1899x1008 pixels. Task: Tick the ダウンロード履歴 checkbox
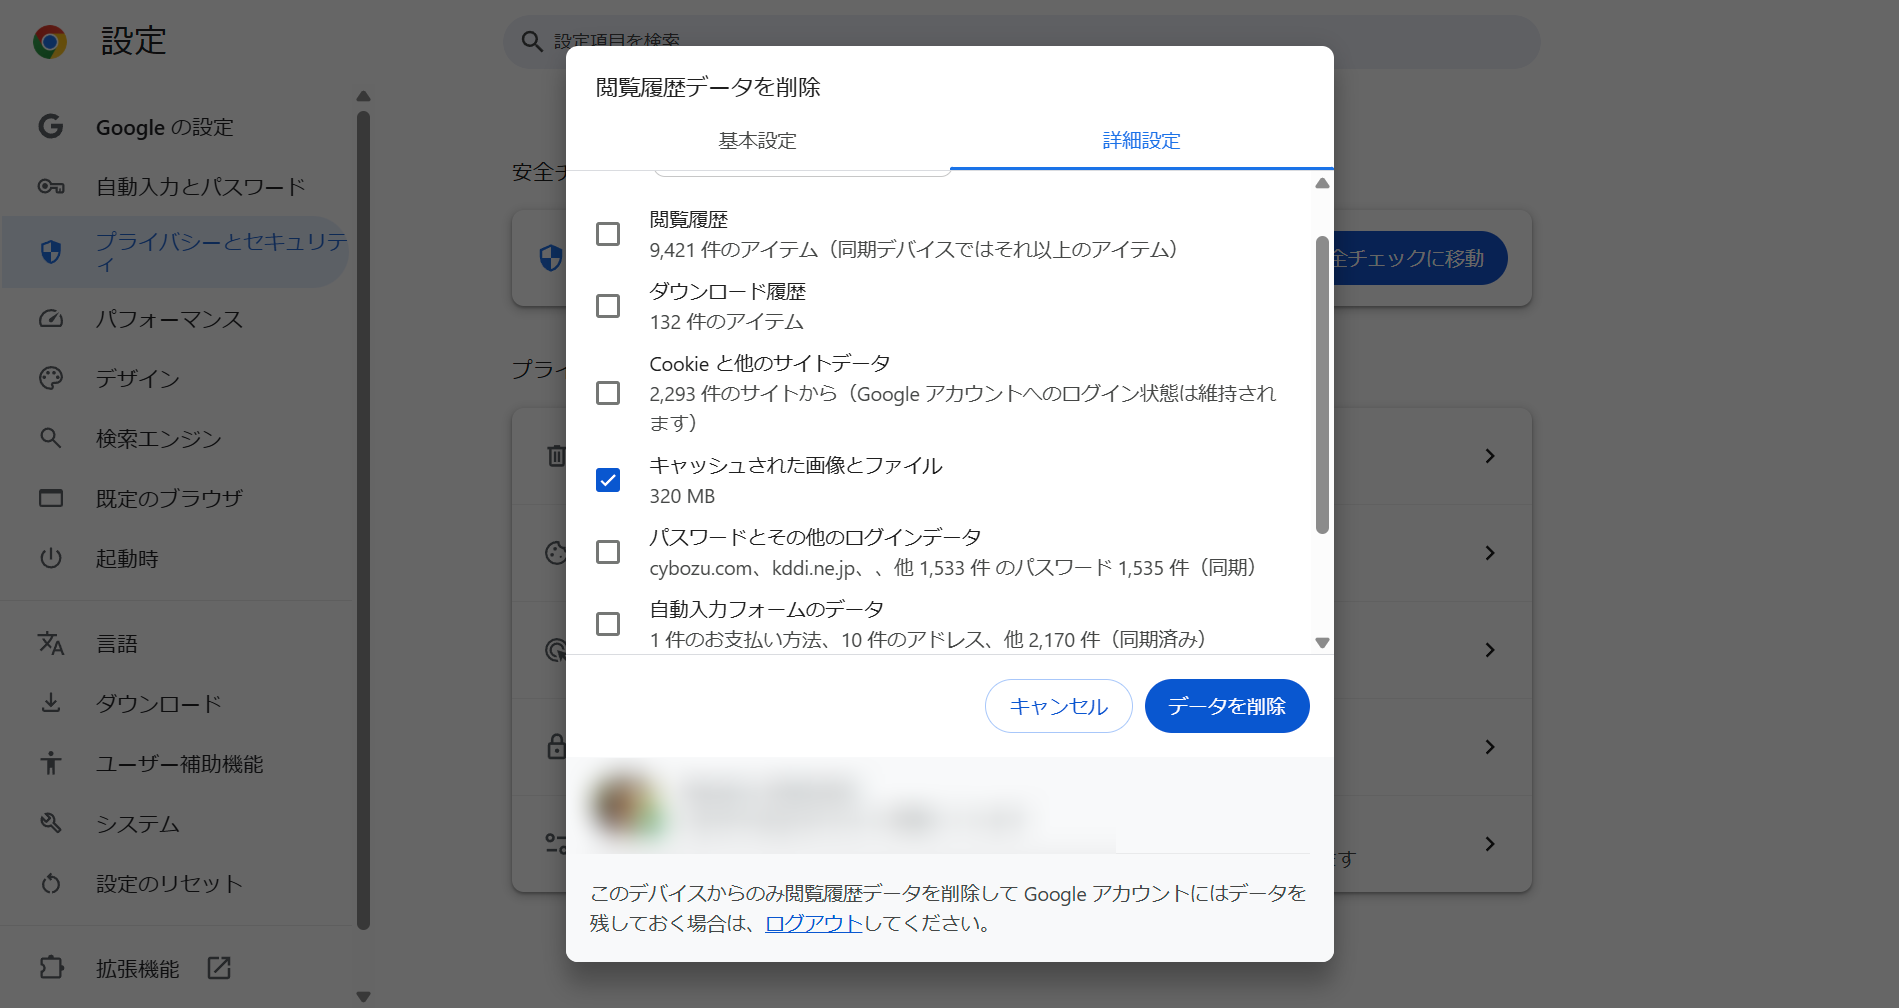point(608,306)
